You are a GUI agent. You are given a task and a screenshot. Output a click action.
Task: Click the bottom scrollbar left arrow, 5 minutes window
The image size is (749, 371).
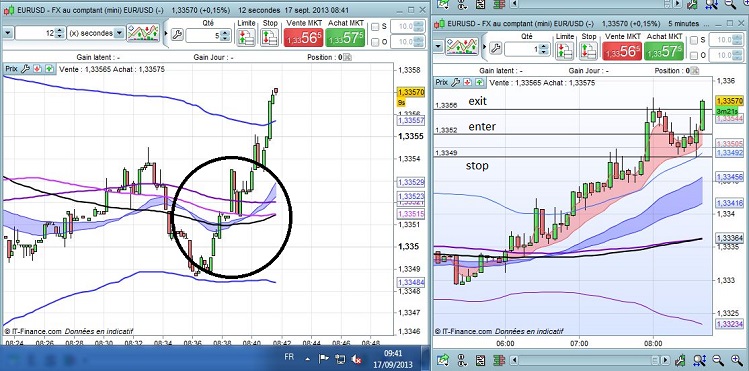pyautogui.click(x=515, y=360)
